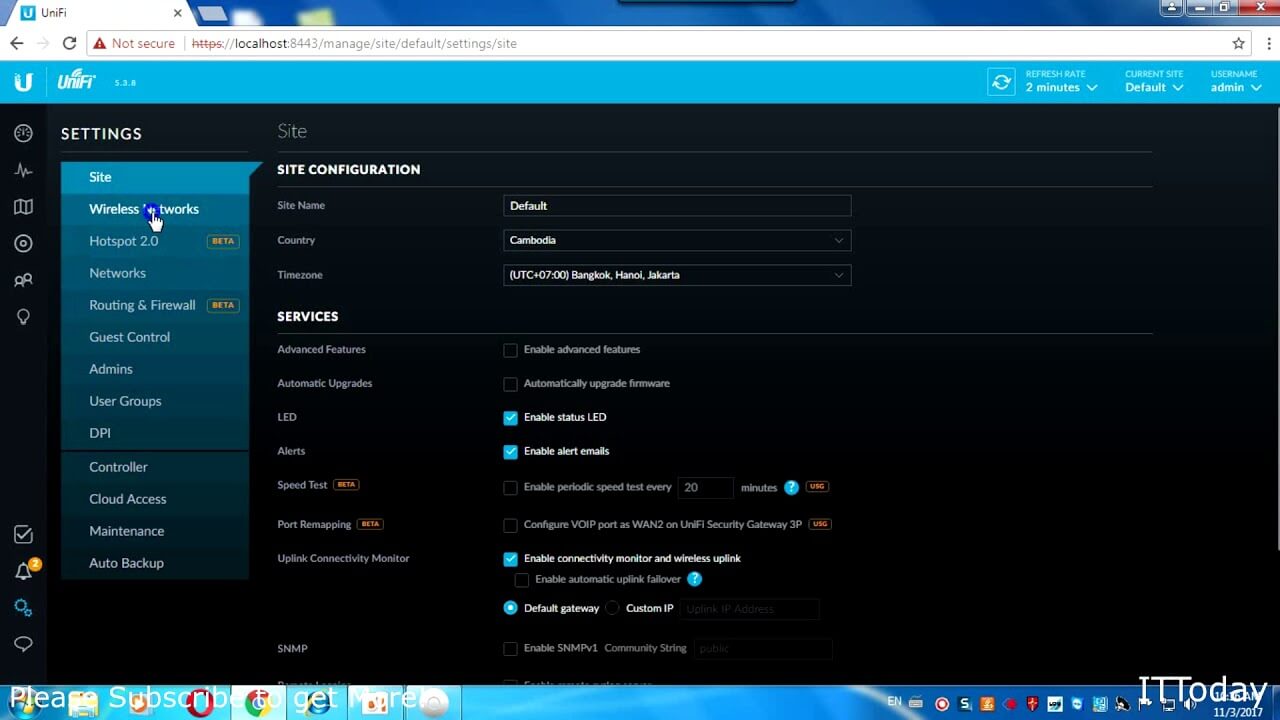This screenshot has height=720, width=1280.
Task: Open the Dashboard panel in UniFi sidebar
Action: pos(23,133)
